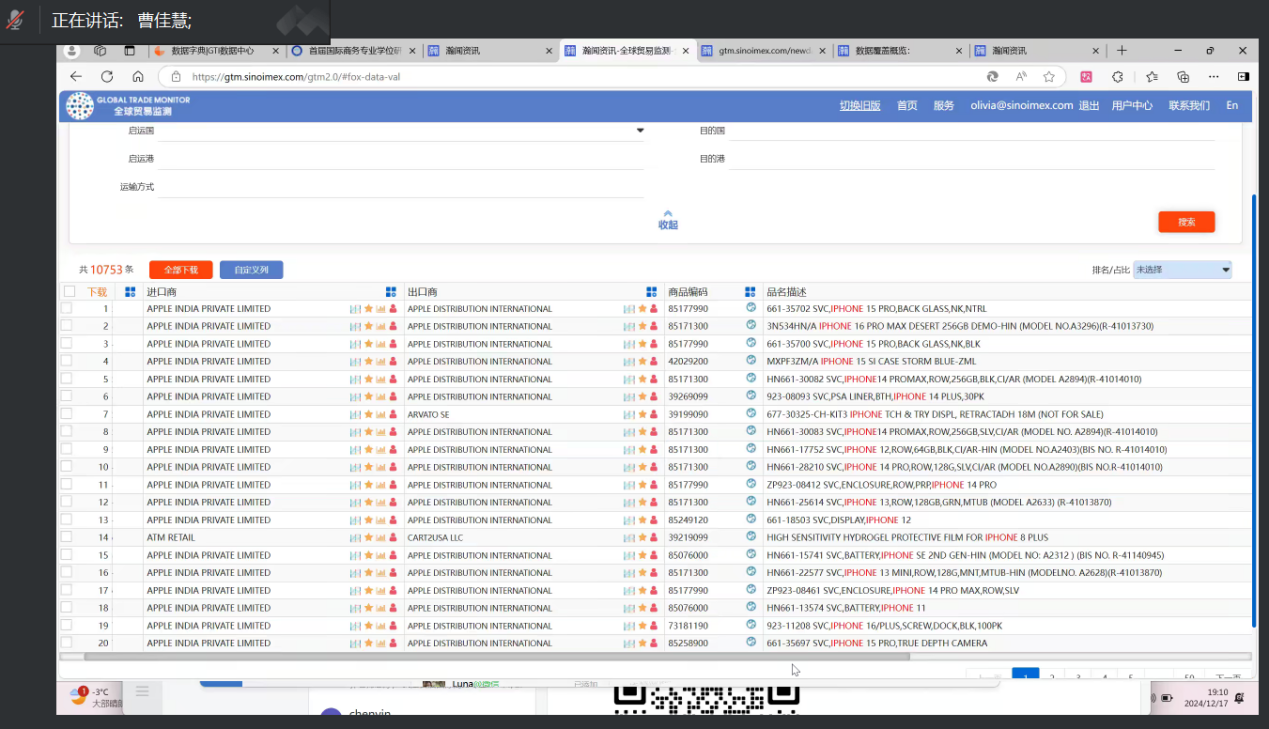The image size is (1269, 729).
Task: Add page to favorites with star icon
Action: click(x=1049, y=77)
